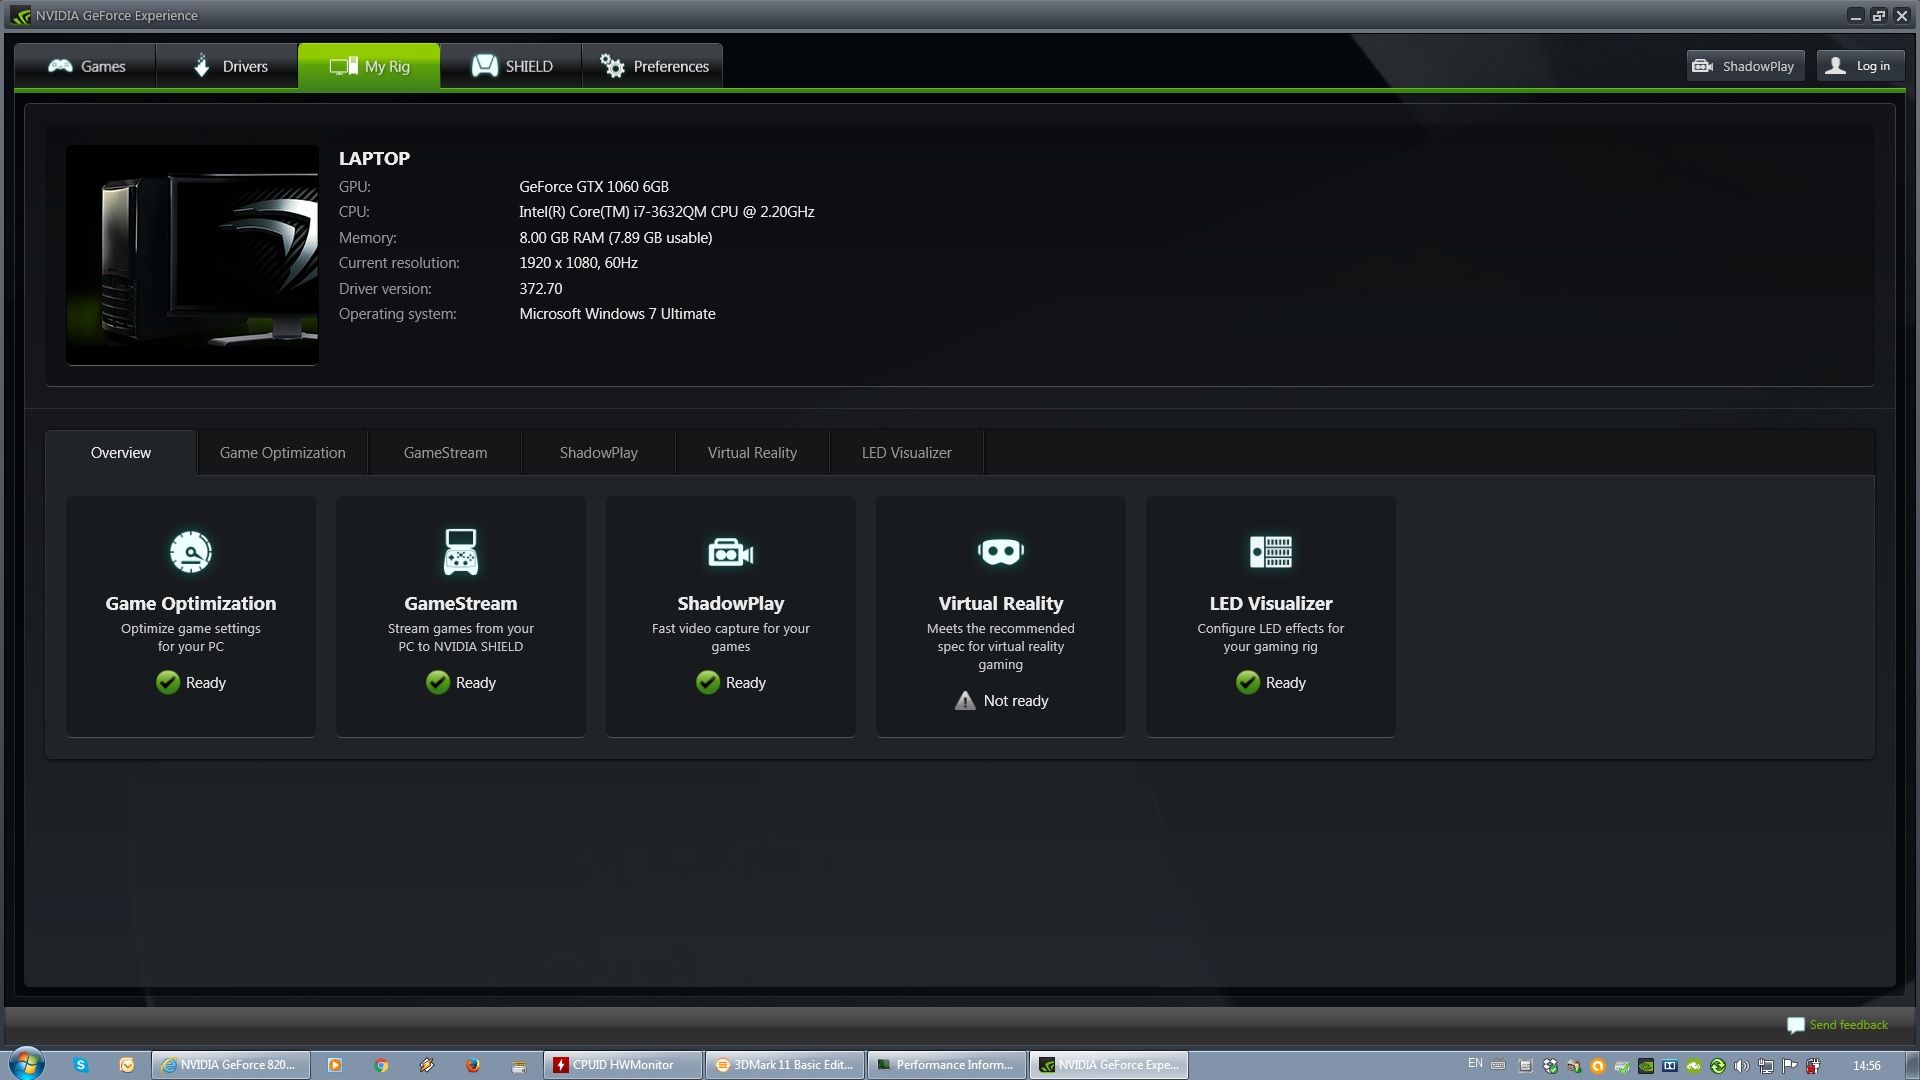Switch to the Virtual Reality sub-tab
This screenshot has height=1080, width=1920.
[752, 453]
